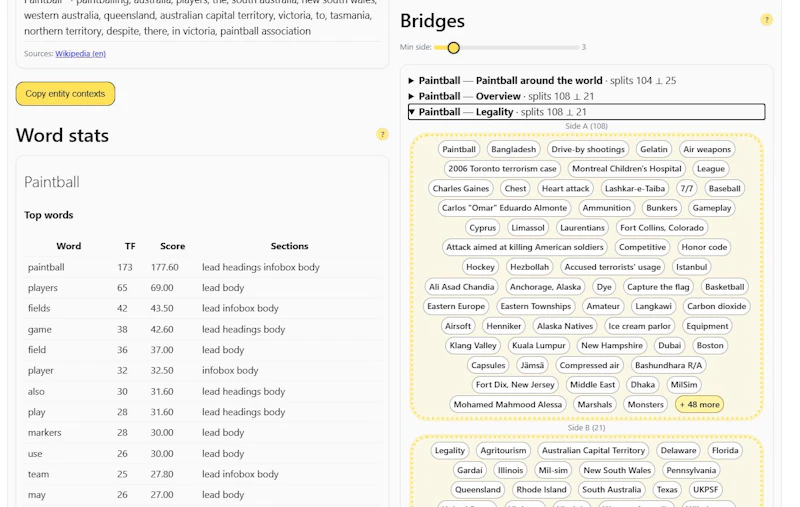
Task: Select Australian Capital Territory chip
Action: tap(593, 451)
